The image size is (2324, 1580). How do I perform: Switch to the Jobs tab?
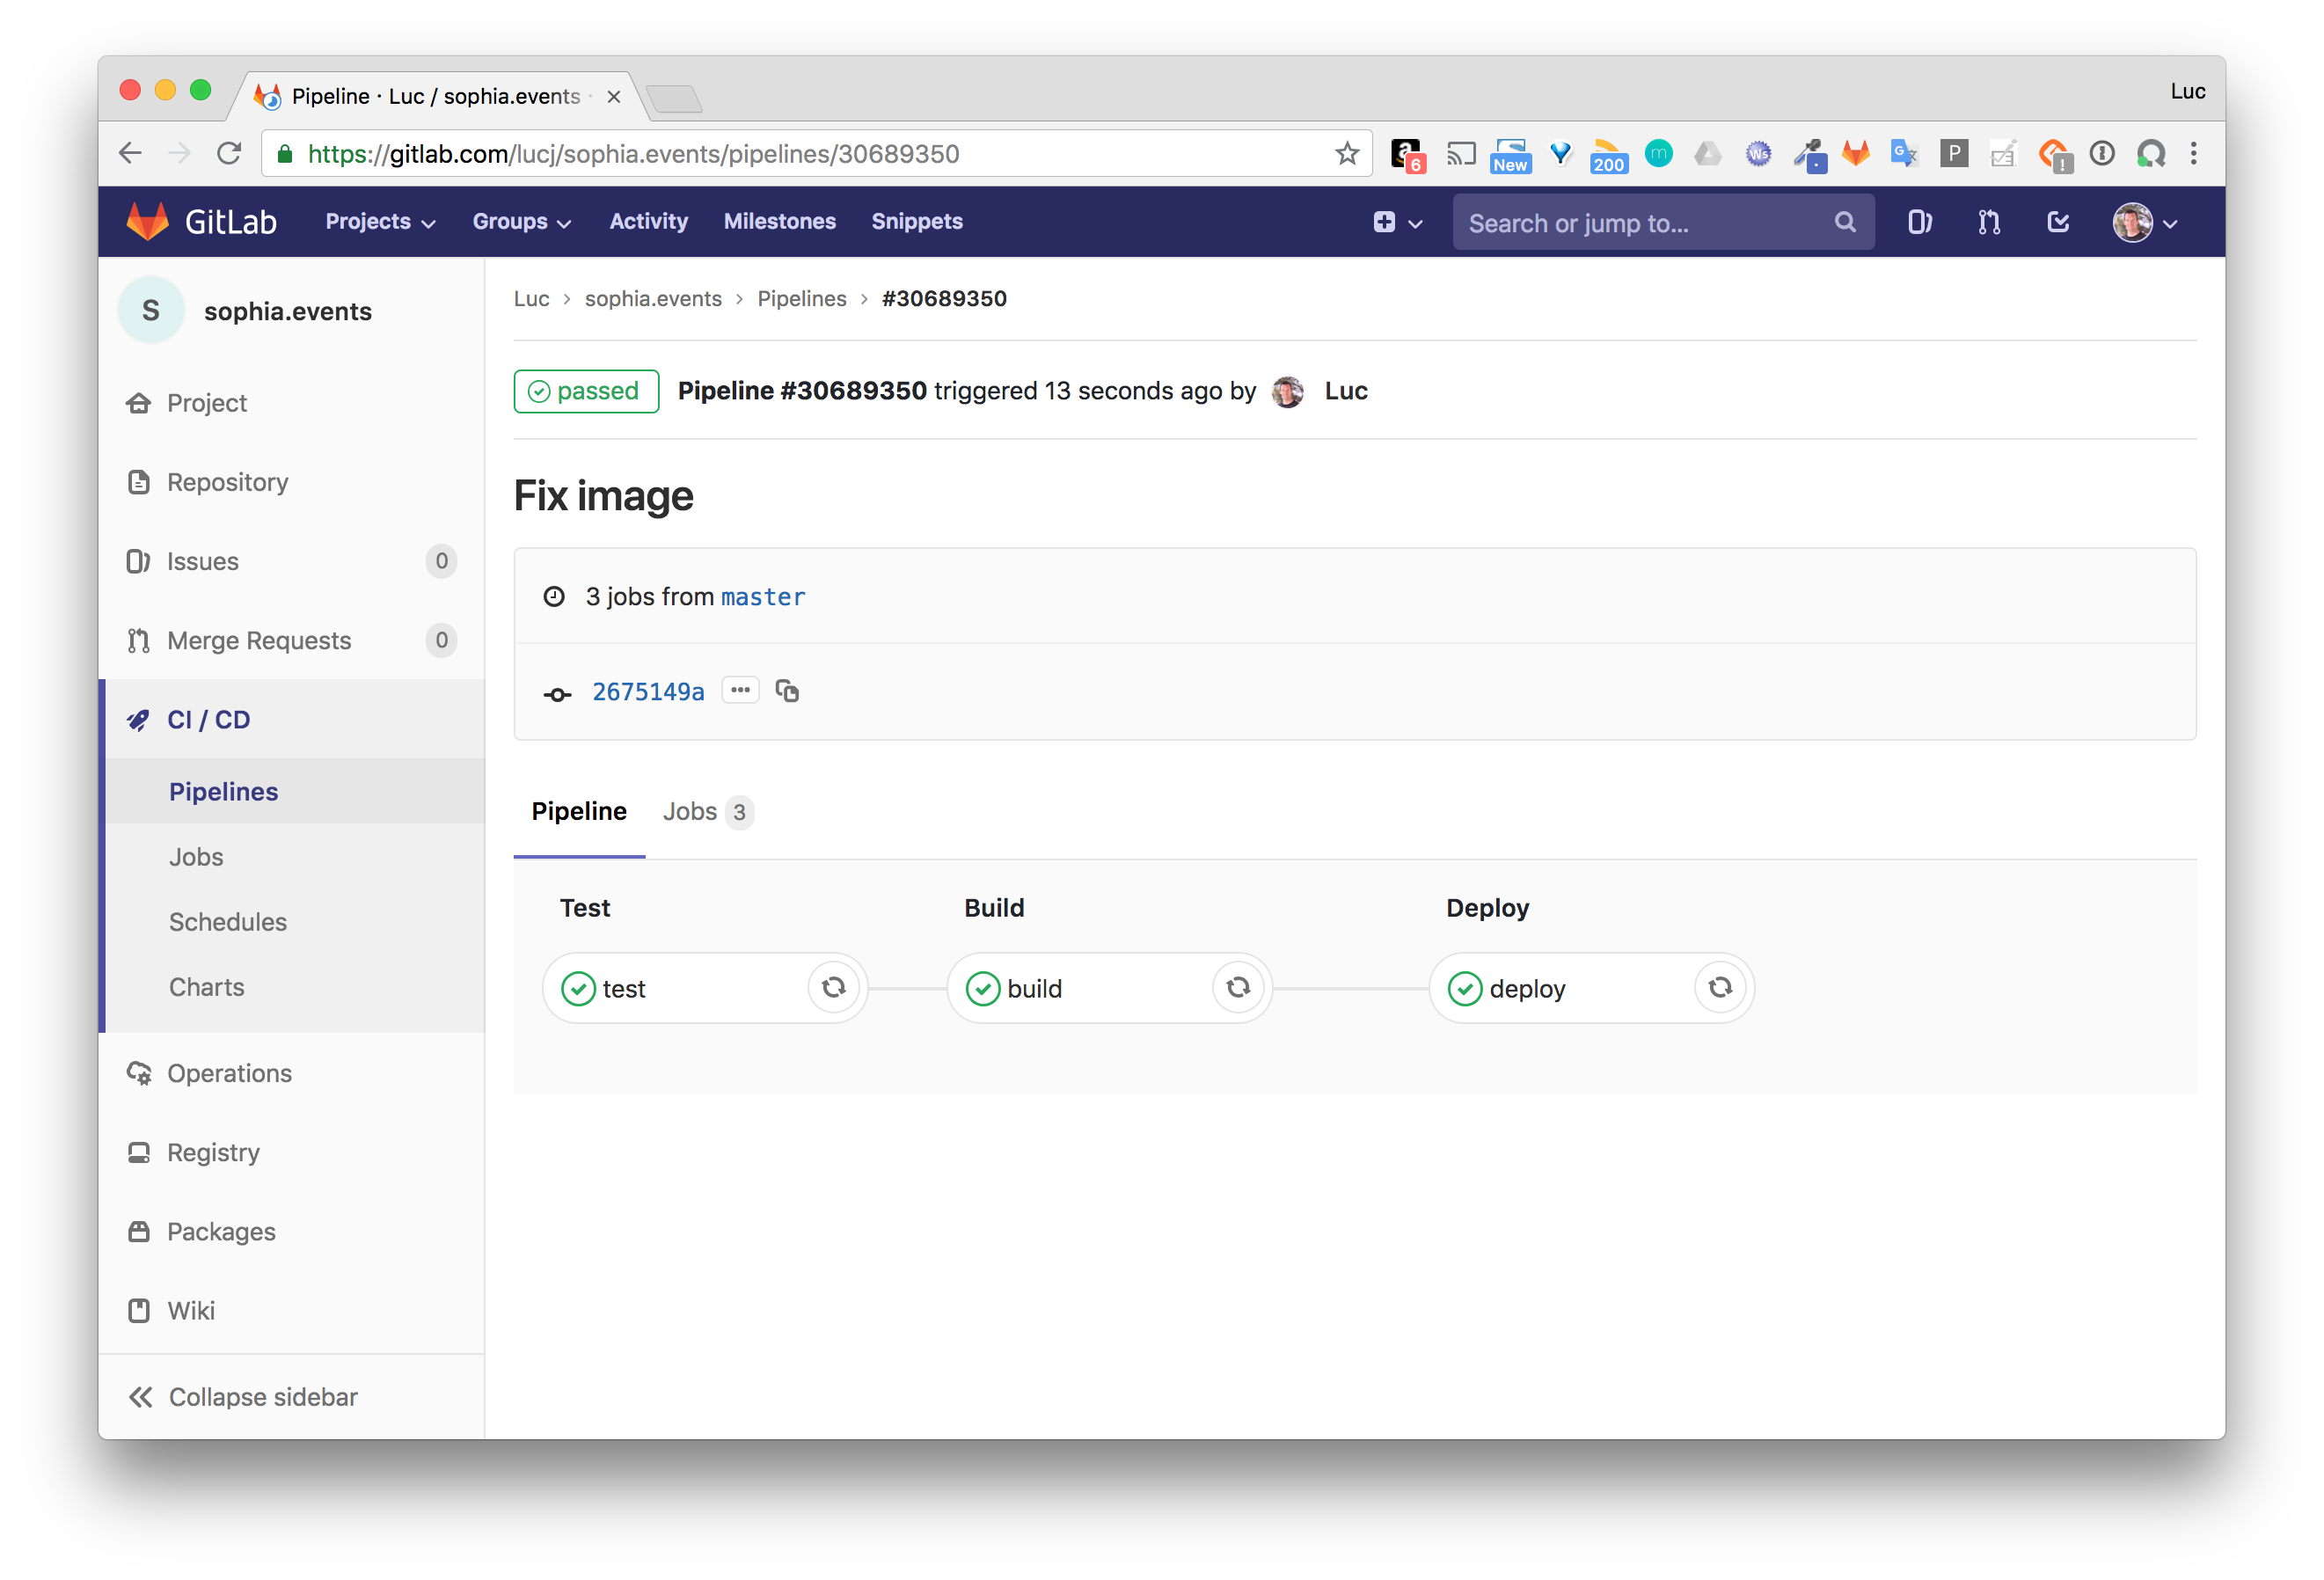click(706, 811)
